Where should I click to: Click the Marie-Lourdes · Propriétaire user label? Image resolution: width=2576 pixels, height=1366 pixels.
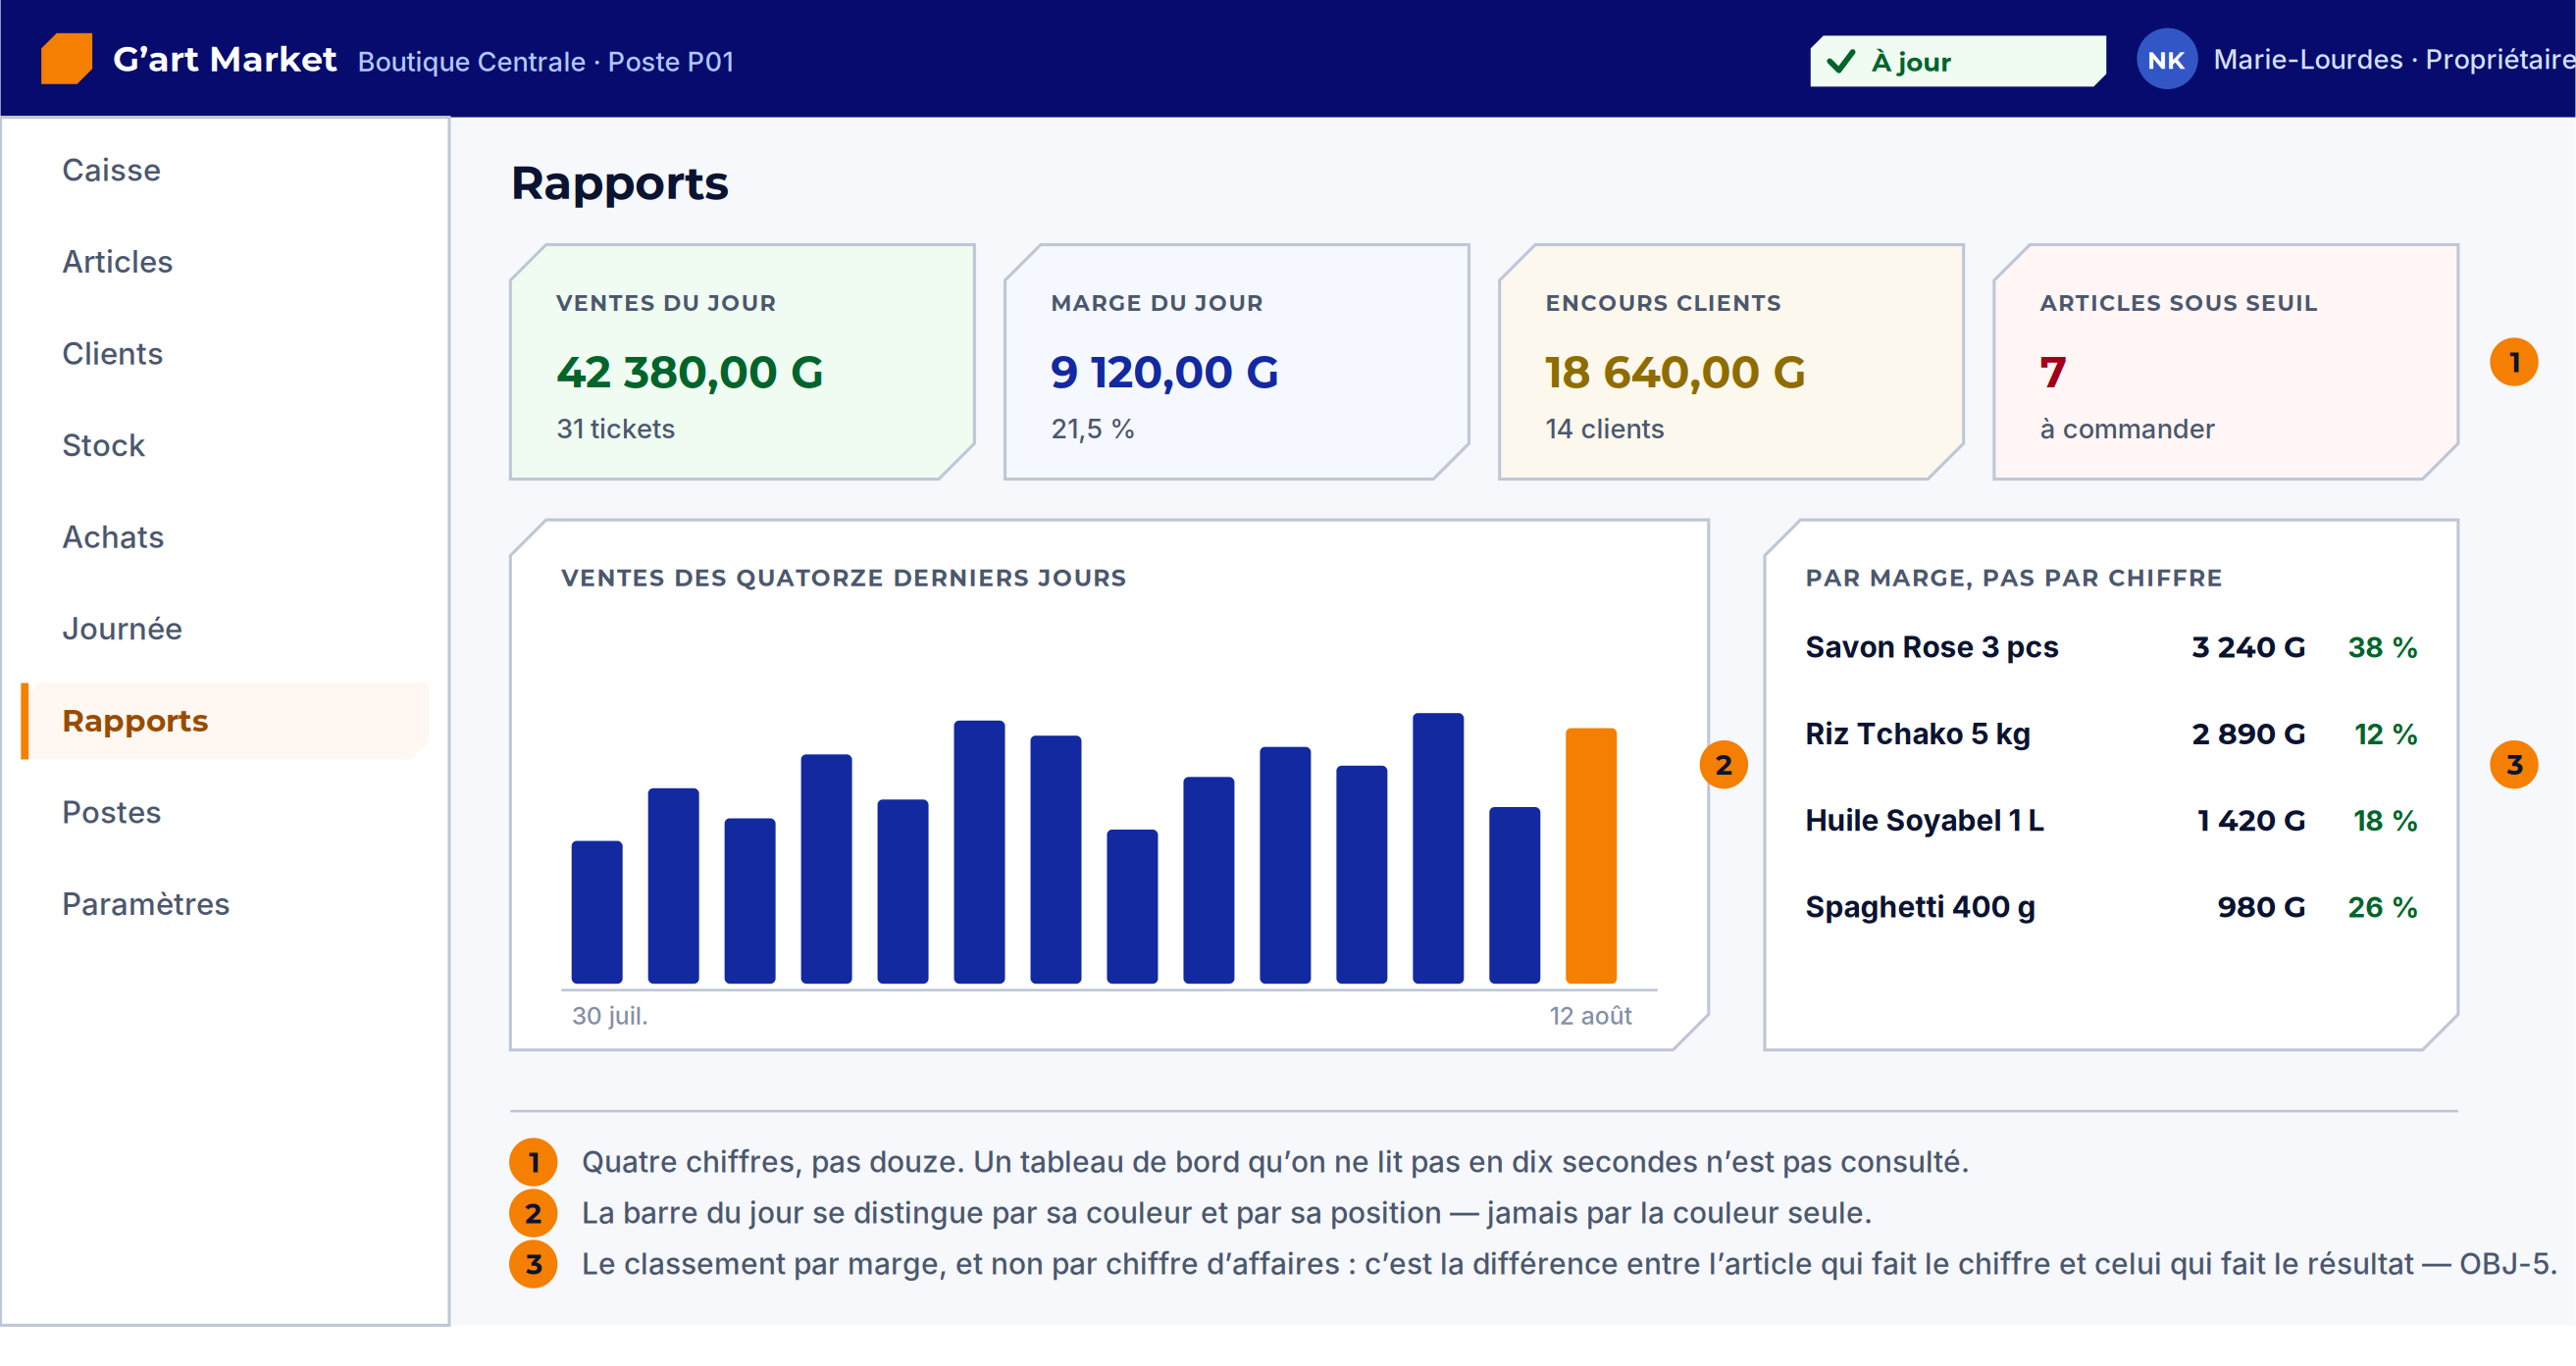tap(2392, 60)
